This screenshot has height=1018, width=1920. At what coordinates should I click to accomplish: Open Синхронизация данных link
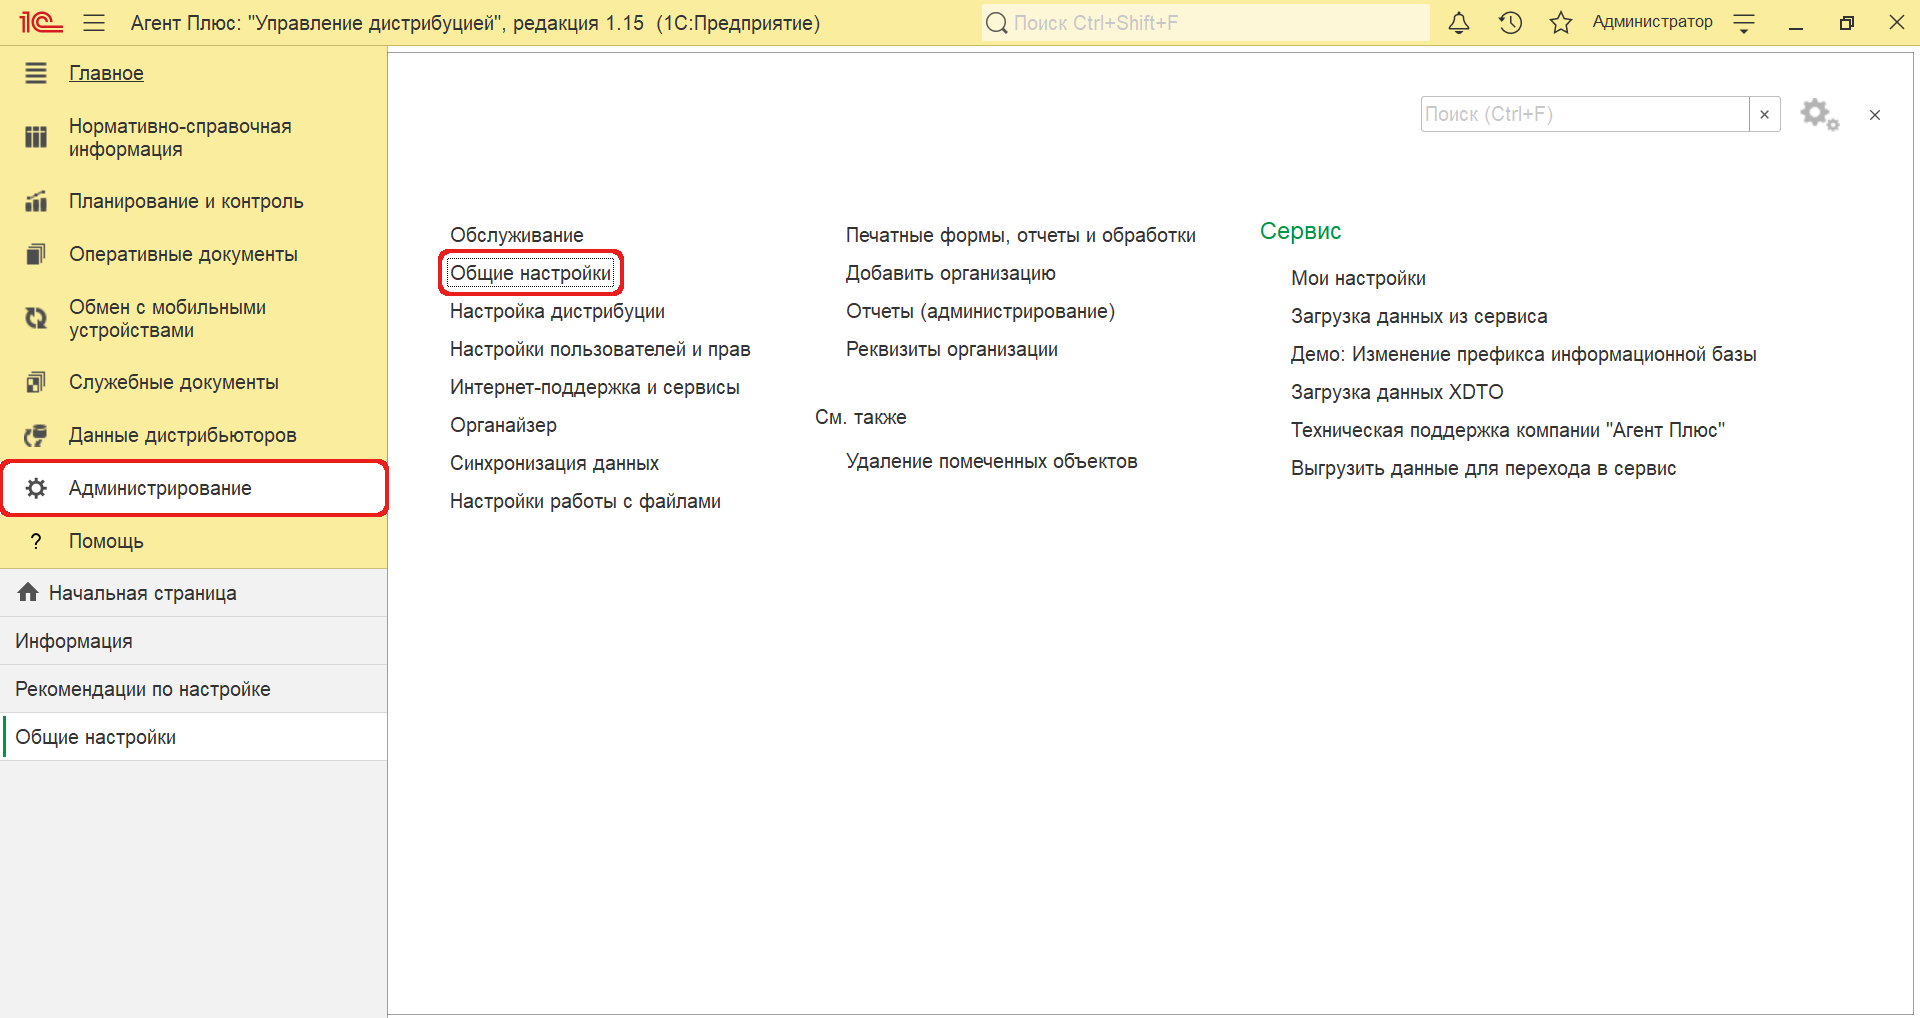click(x=554, y=463)
